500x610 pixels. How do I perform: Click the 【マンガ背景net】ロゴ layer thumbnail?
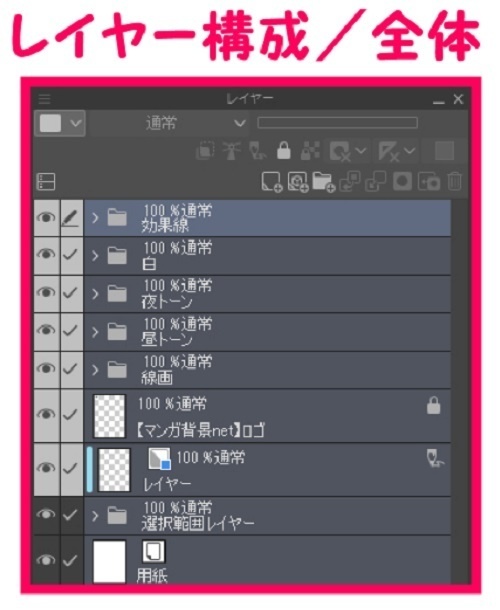pyautogui.click(x=110, y=416)
